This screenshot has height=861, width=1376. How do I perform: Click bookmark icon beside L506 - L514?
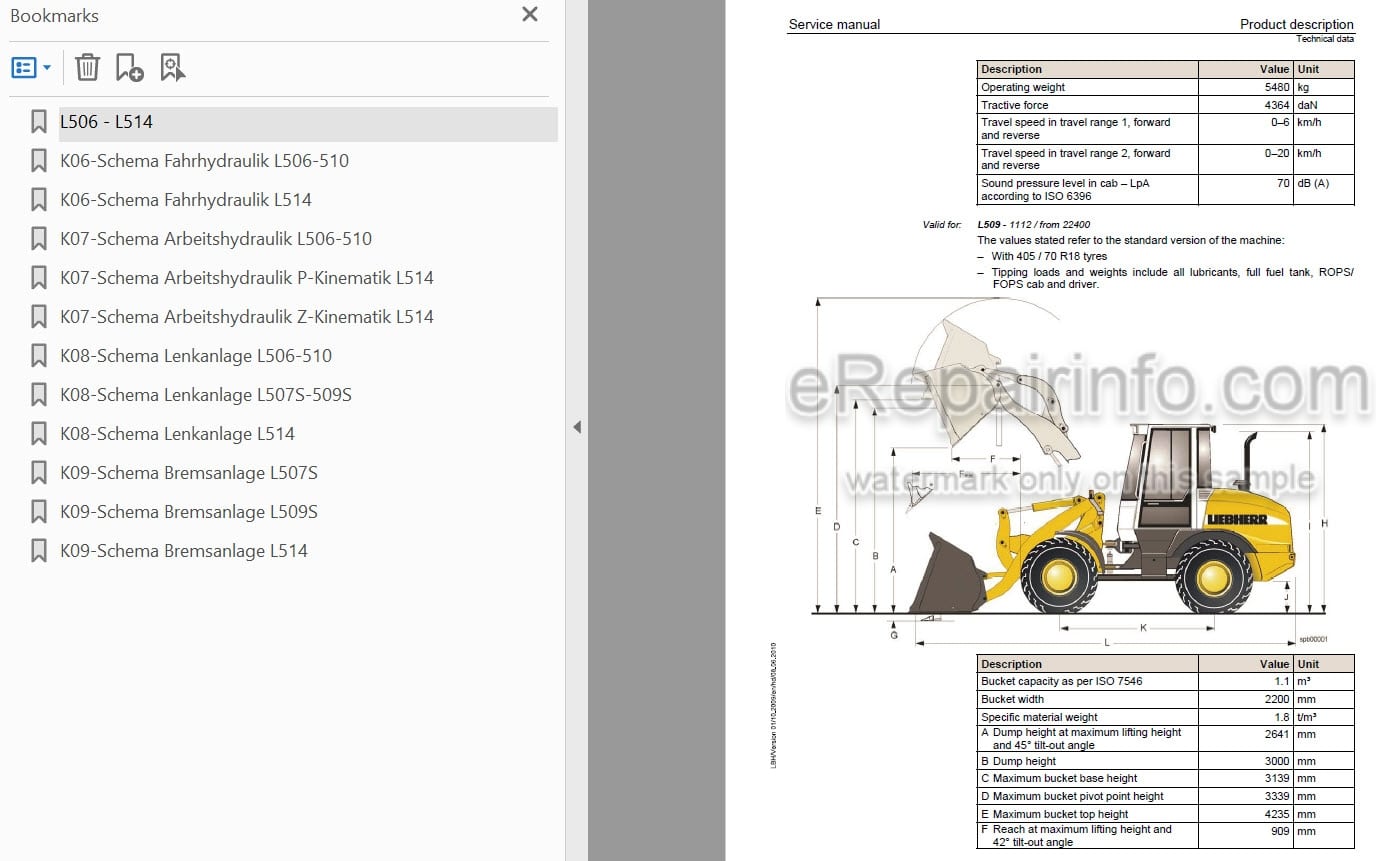[x=39, y=122]
